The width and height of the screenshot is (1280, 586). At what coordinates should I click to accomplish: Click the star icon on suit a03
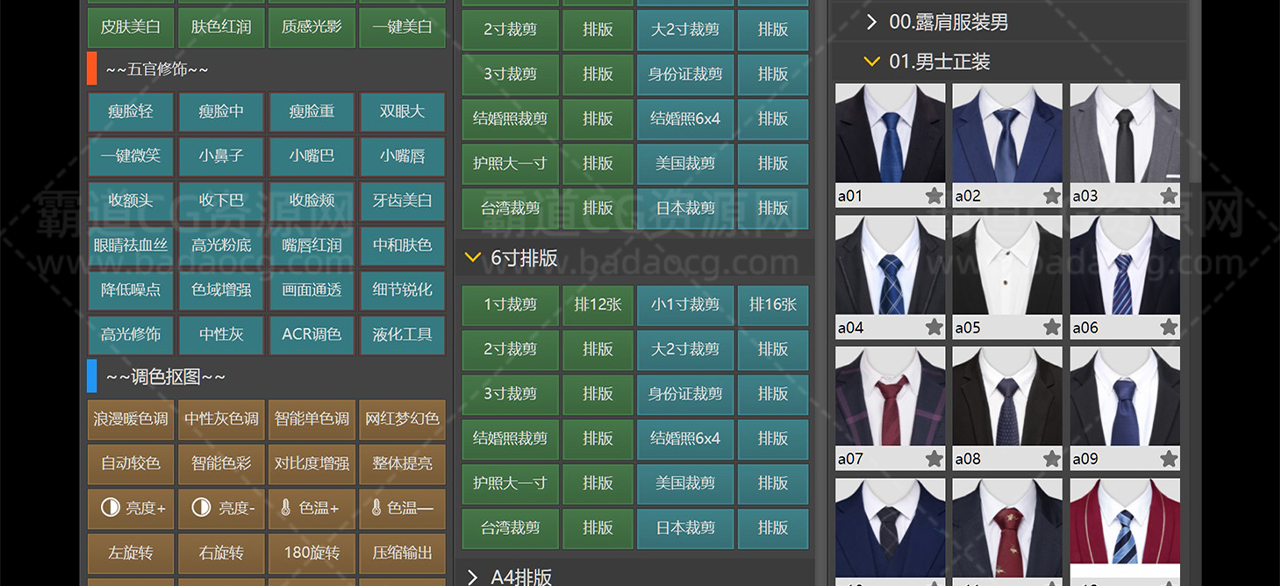coord(1169,196)
